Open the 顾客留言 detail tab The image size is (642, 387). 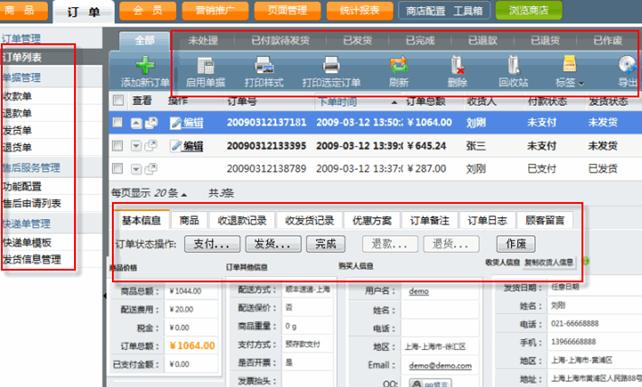tap(545, 220)
